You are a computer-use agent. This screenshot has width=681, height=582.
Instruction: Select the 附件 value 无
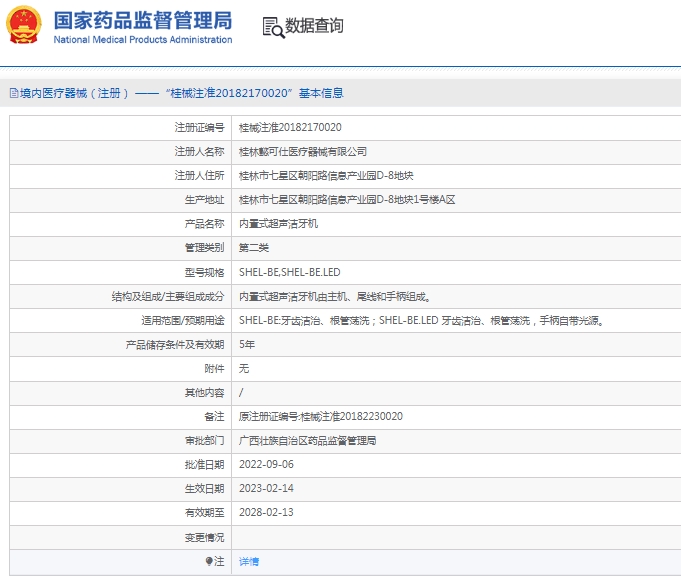point(244,369)
